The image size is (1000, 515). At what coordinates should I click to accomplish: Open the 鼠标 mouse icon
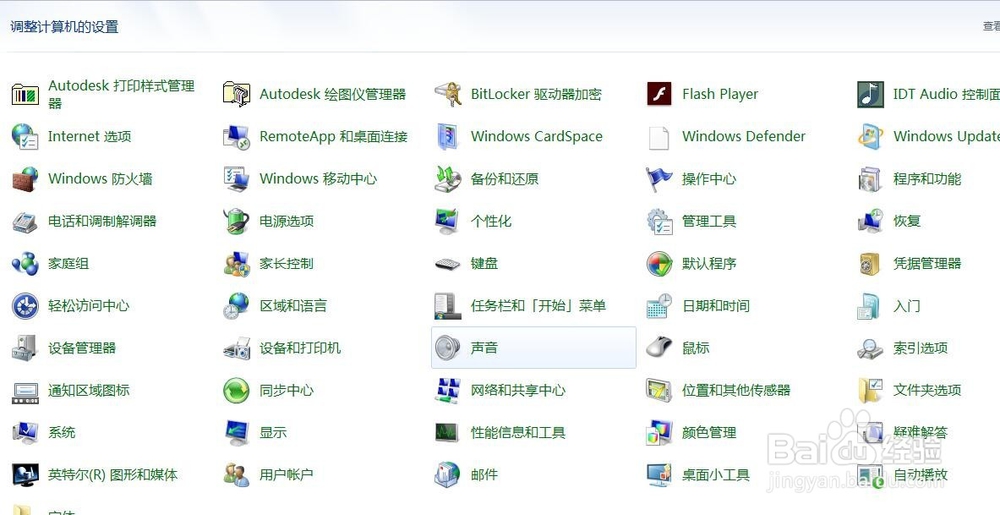659,348
